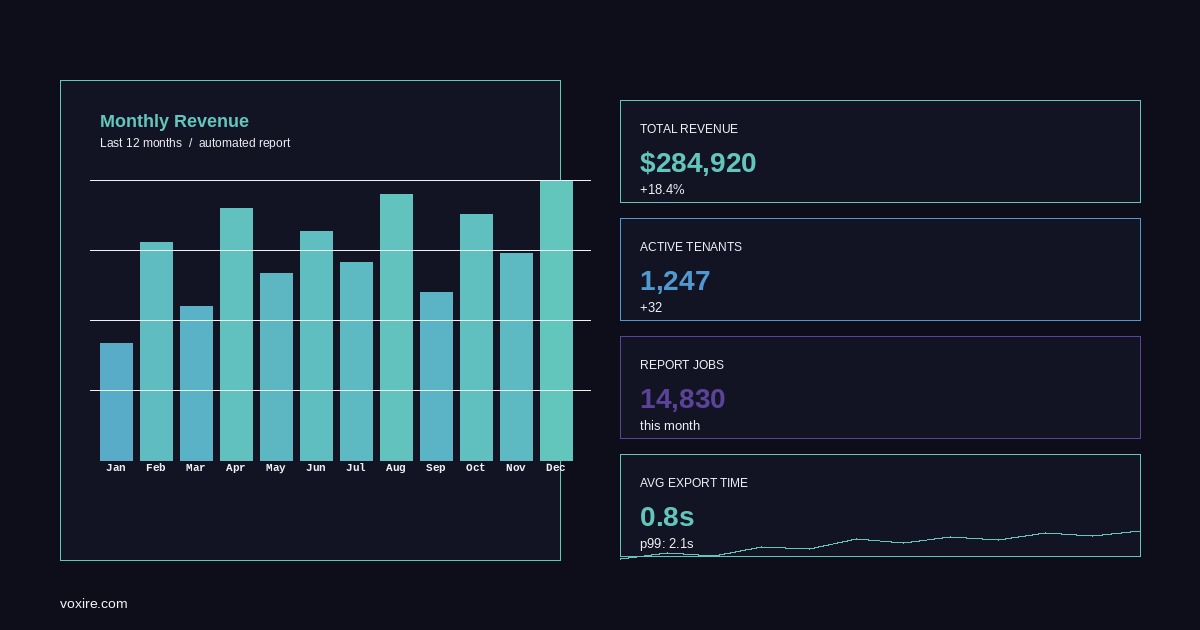Select the Sep revenue bar
Viewport: 1200px width, 630px height.
tap(436, 376)
